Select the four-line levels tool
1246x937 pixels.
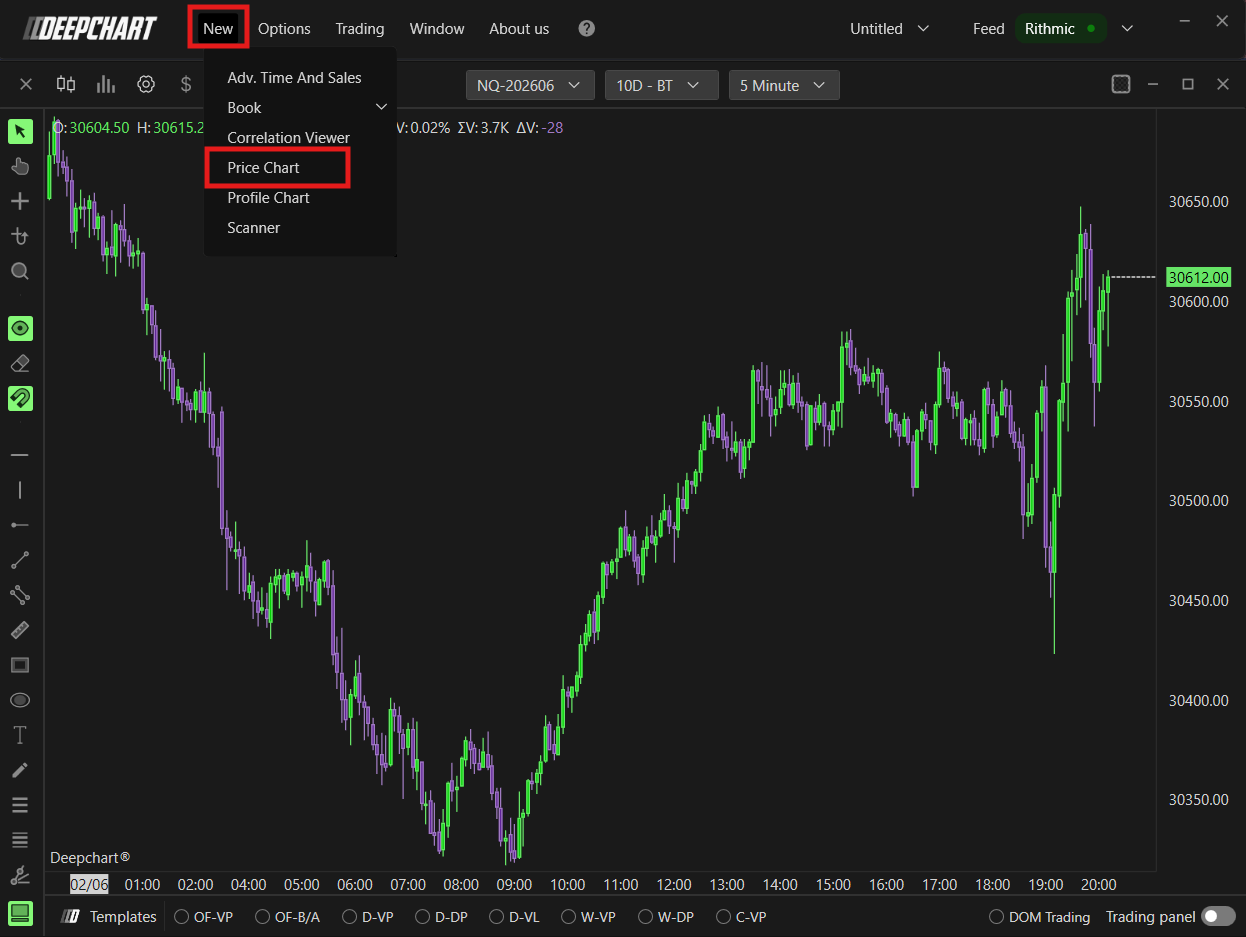pos(20,840)
